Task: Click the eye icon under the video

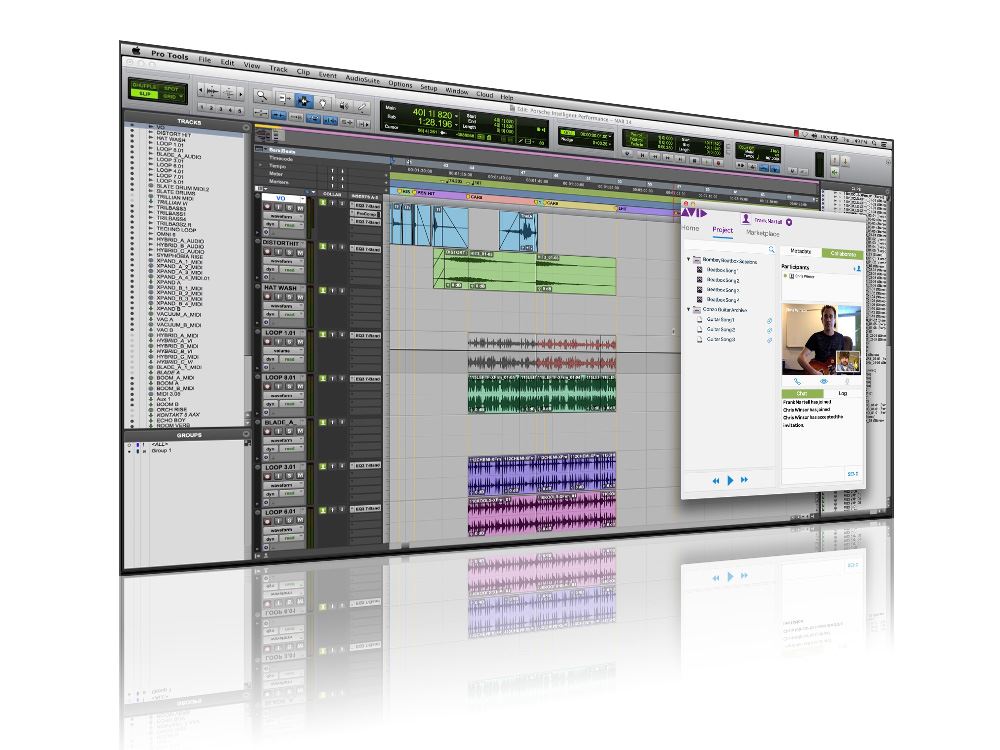Action: click(823, 381)
